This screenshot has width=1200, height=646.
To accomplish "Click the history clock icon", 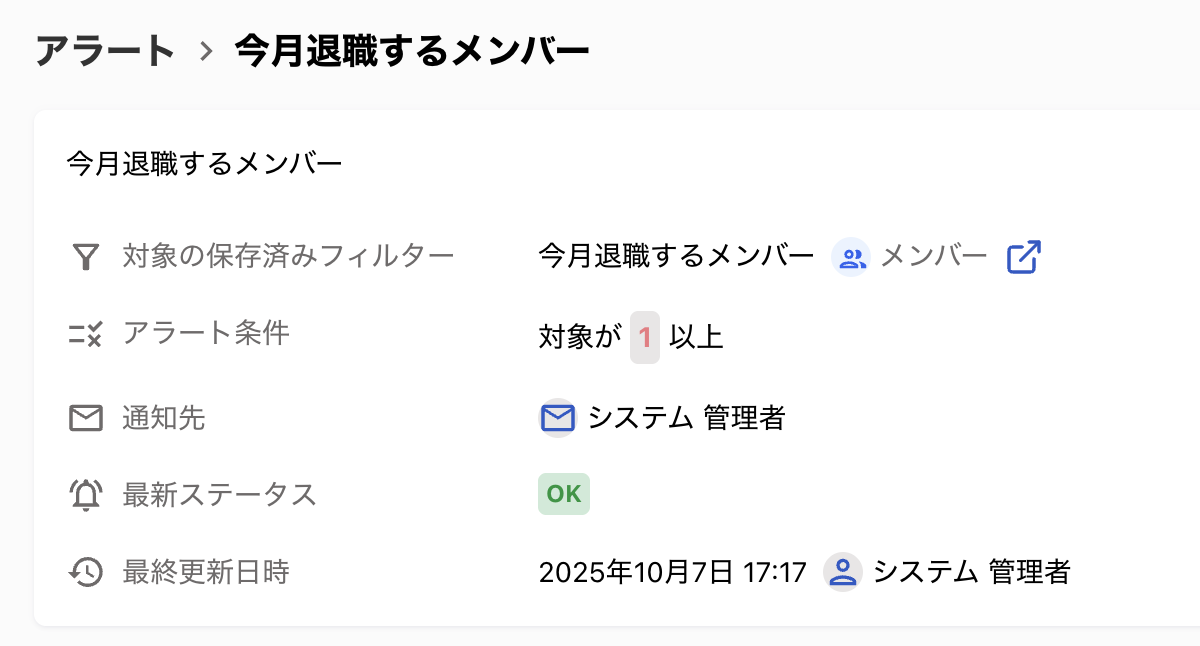I will point(86,572).
